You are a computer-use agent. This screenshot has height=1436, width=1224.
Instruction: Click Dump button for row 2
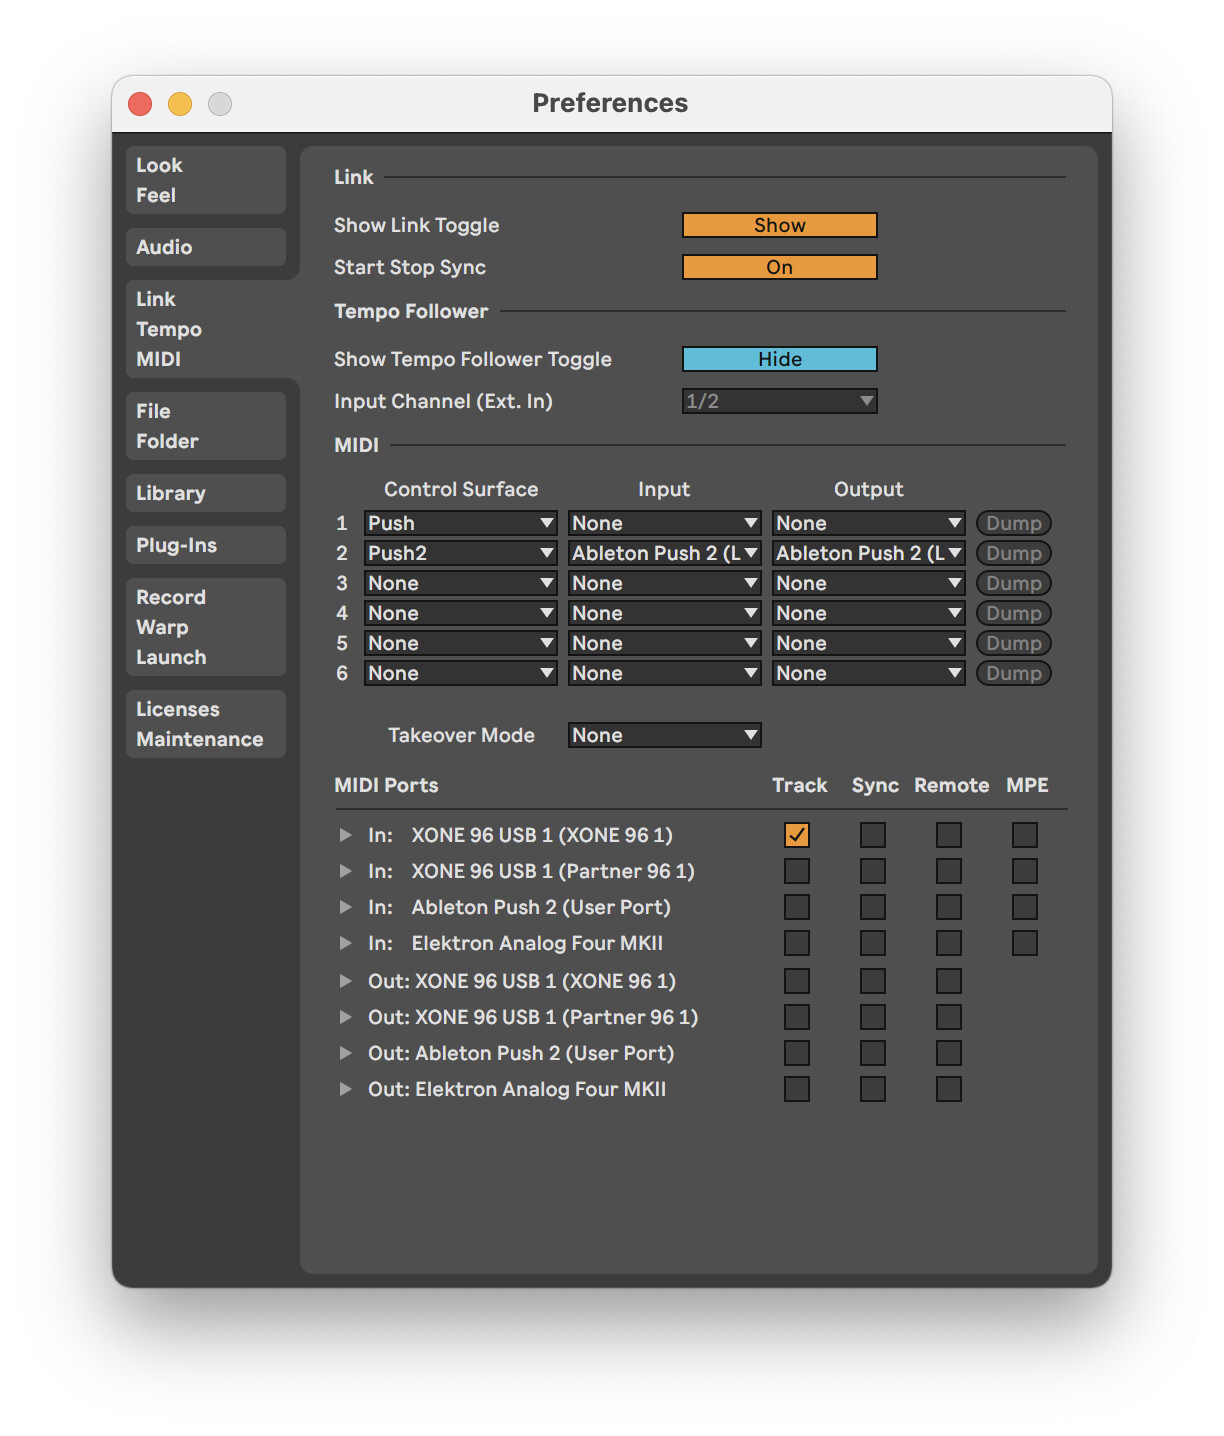tap(1014, 553)
